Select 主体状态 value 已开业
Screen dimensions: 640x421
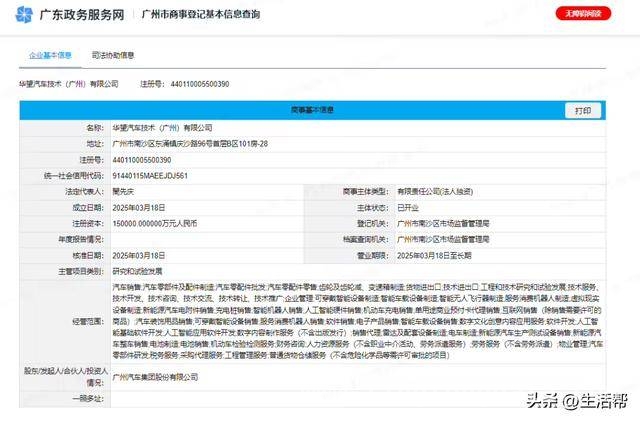pyautogui.click(x=408, y=207)
